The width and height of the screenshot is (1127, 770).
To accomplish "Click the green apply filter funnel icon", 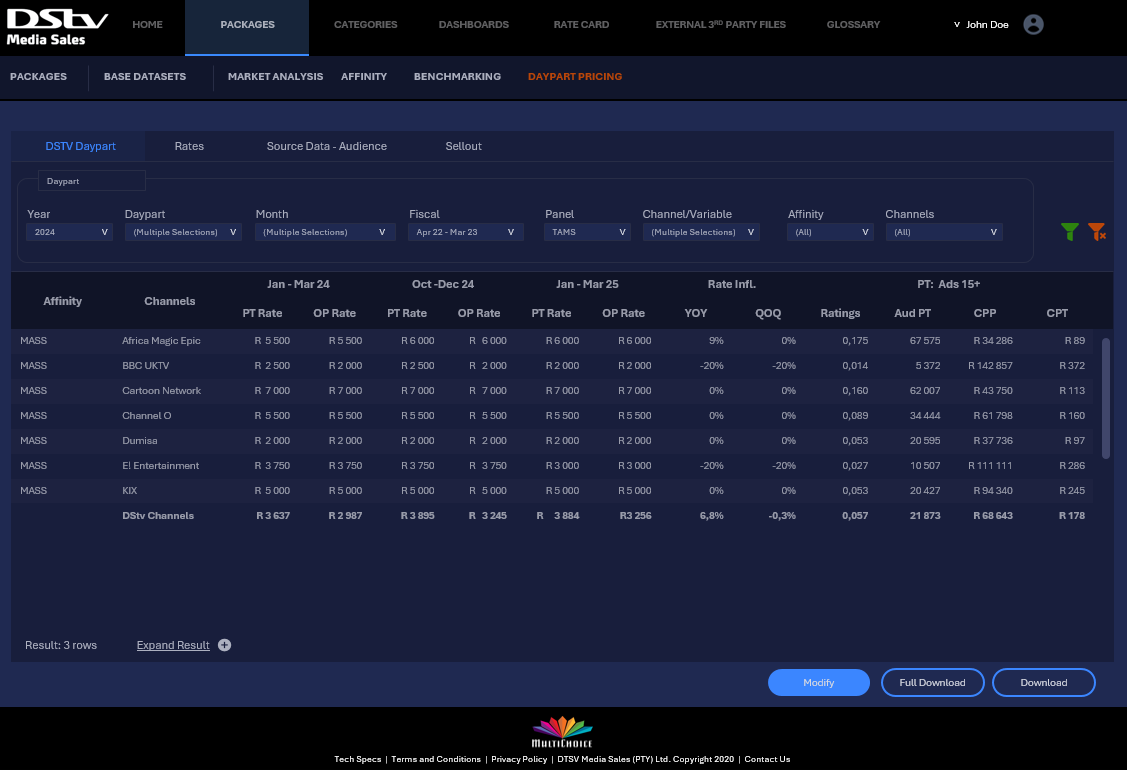I will click(x=1070, y=232).
